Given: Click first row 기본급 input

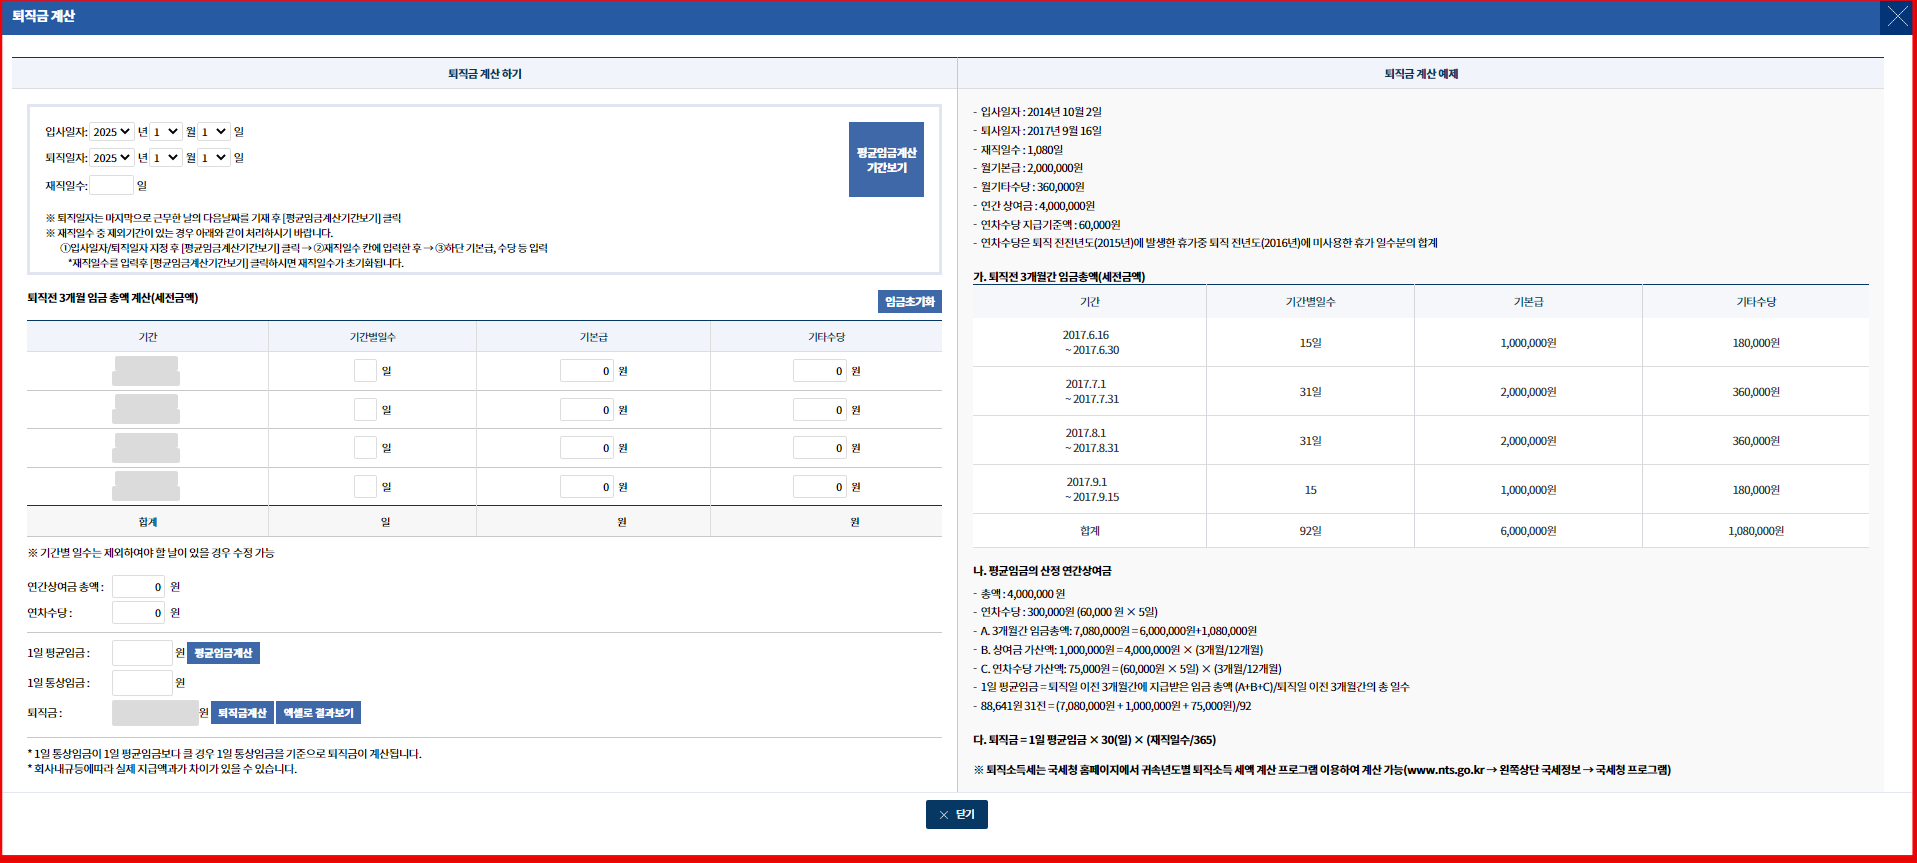Looking at the screenshot, I should pyautogui.click(x=587, y=371).
